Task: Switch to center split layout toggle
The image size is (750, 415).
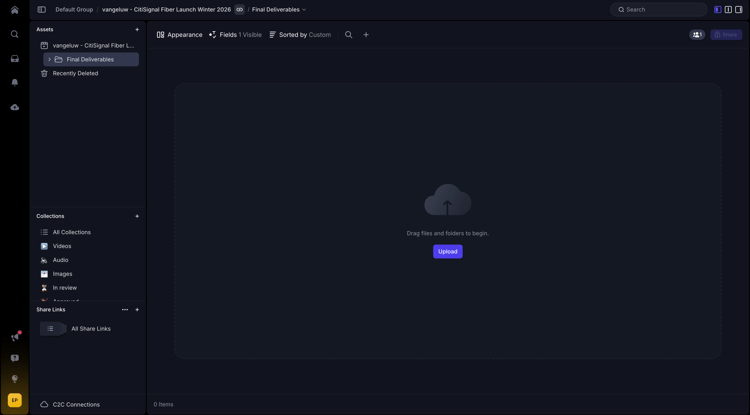Action: pyautogui.click(x=728, y=10)
